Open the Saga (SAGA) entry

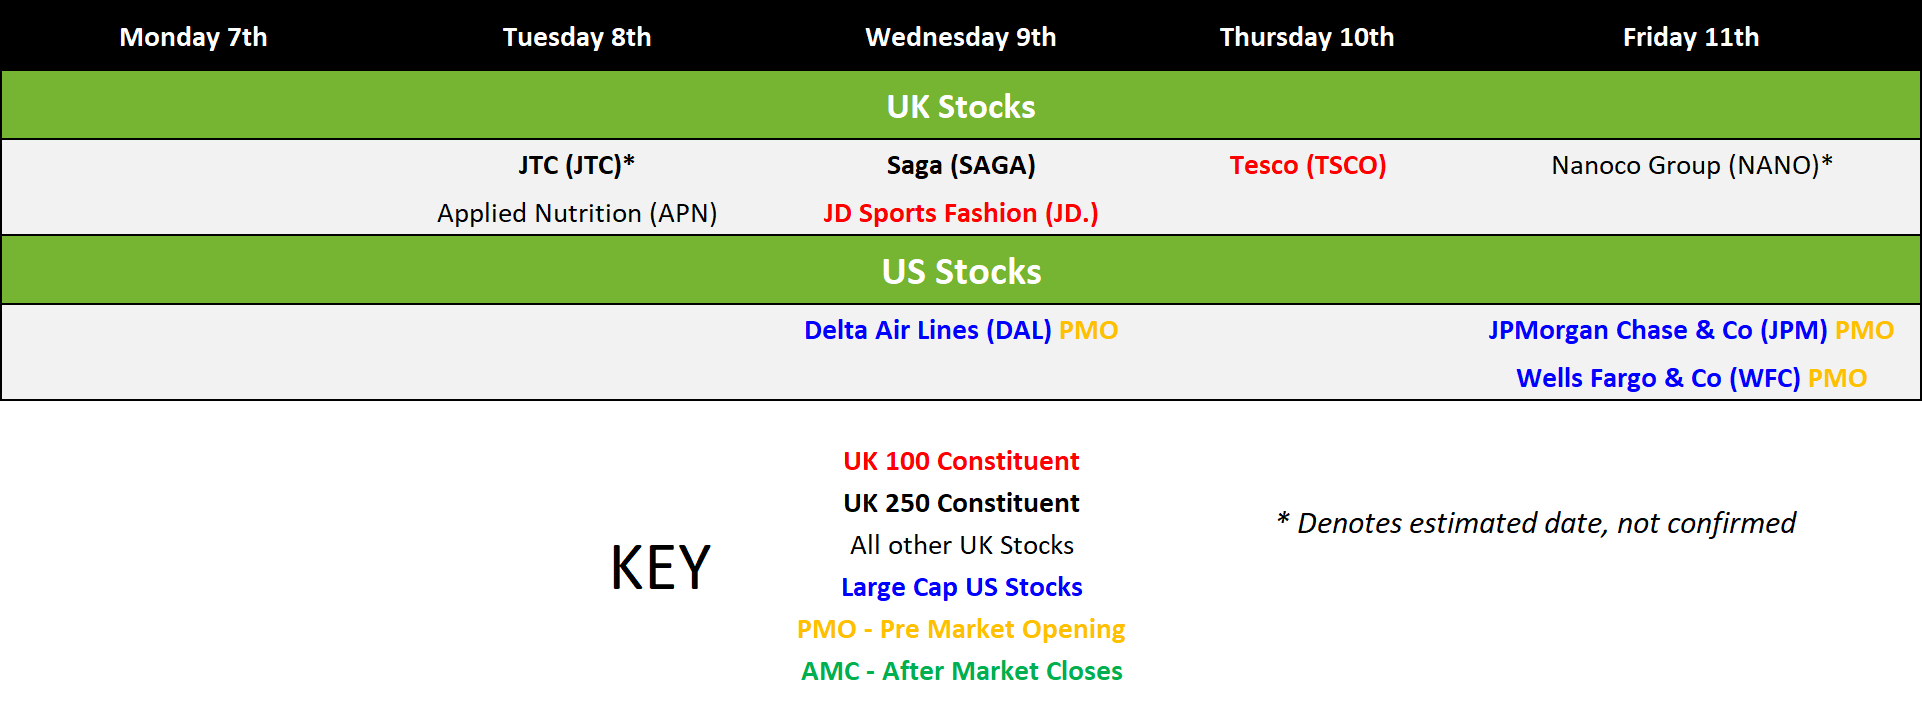click(x=960, y=165)
